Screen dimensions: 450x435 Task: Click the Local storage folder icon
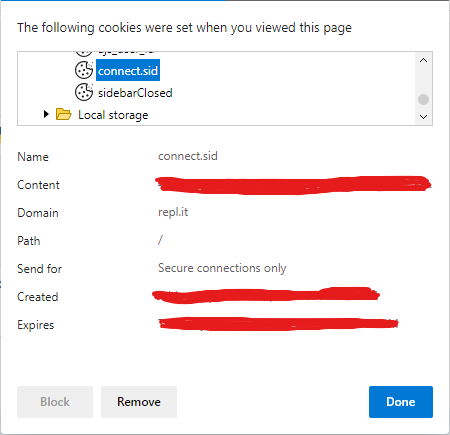click(63, 114)
